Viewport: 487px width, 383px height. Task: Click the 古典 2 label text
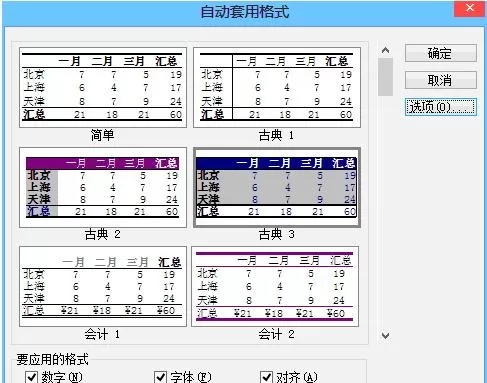coord(102,234)
